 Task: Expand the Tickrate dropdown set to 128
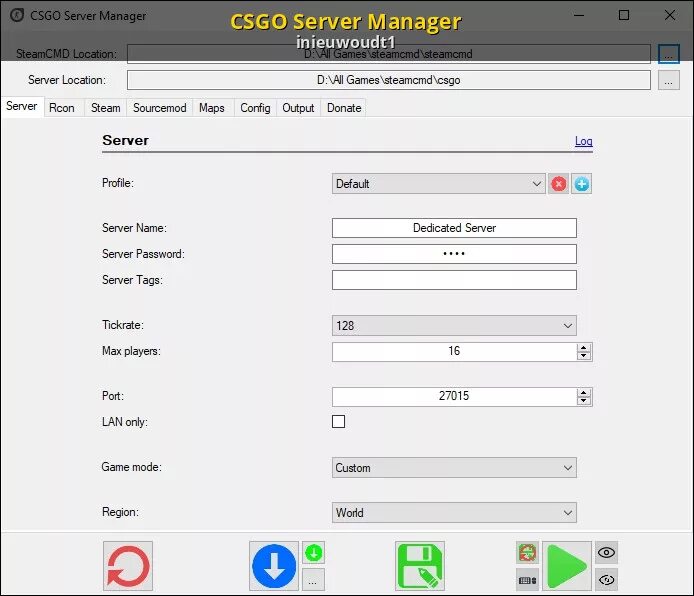point(454,326)
